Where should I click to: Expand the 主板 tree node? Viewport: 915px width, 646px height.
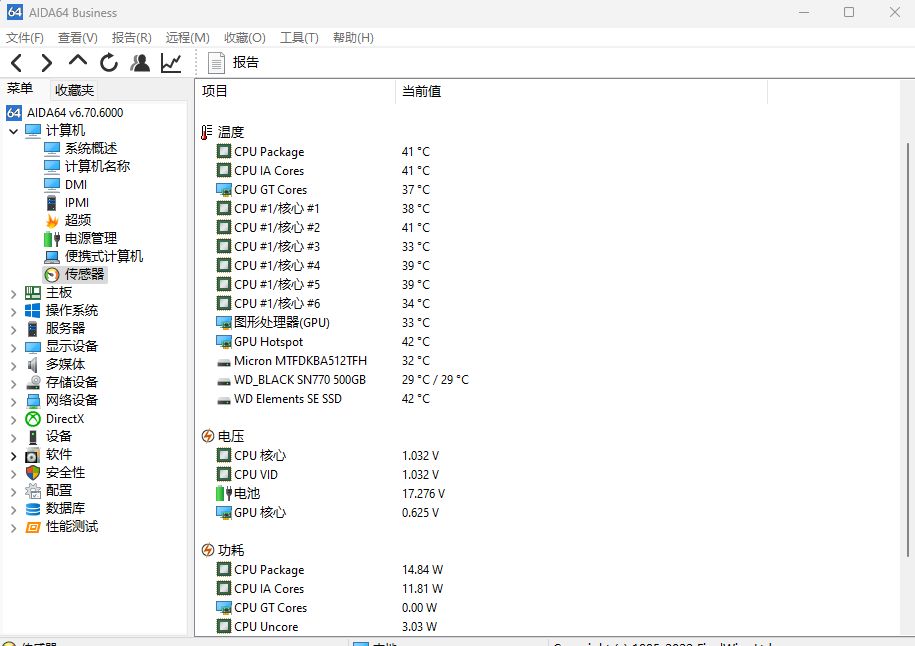coord(13,294)
